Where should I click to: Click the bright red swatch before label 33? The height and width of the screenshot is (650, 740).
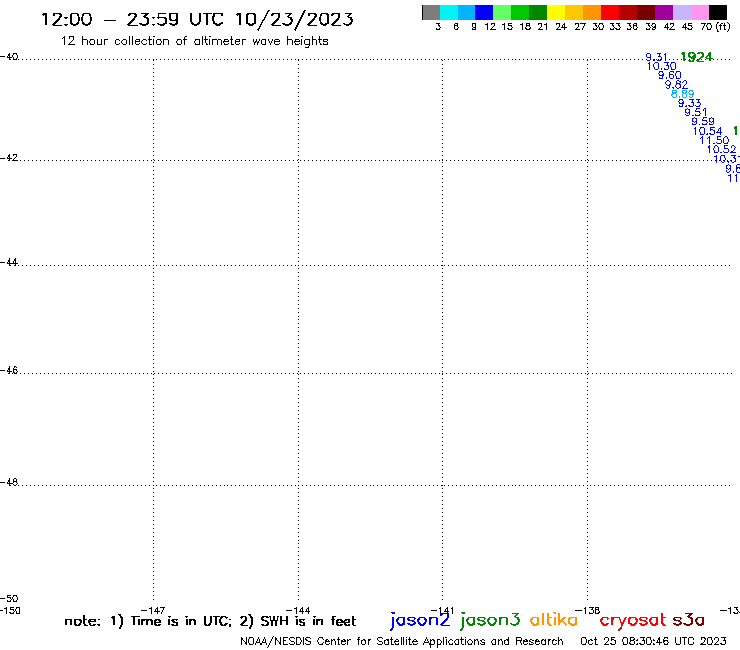610,12
